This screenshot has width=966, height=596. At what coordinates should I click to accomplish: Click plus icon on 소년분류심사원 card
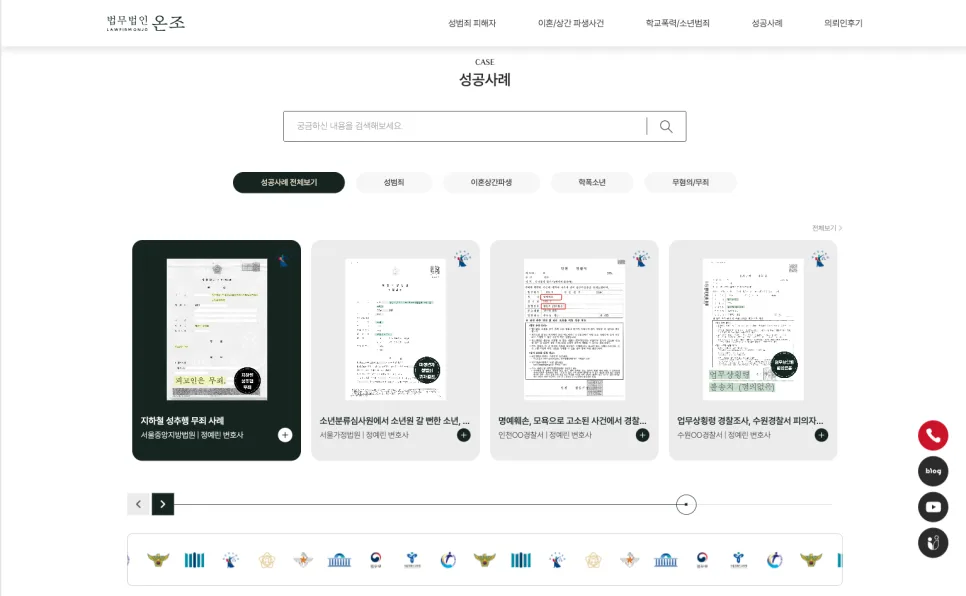pos(464,435)
